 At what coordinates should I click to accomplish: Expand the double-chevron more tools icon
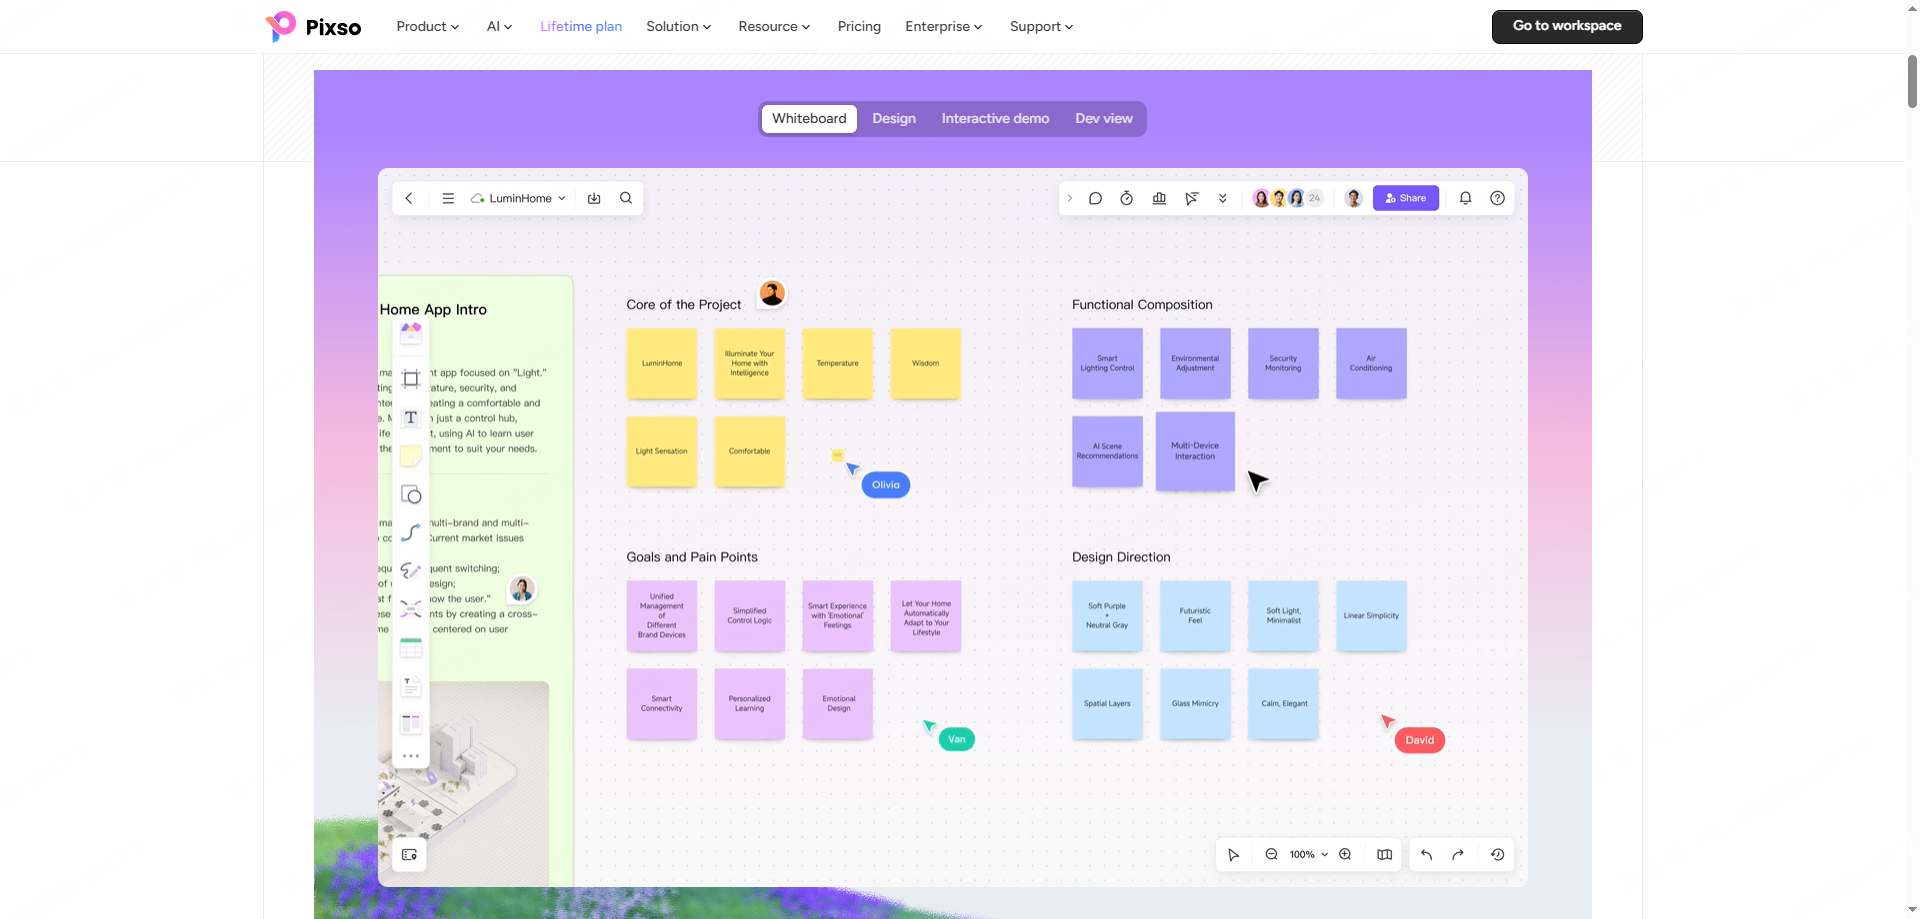pyautogui.click(x=1222, y=198)
